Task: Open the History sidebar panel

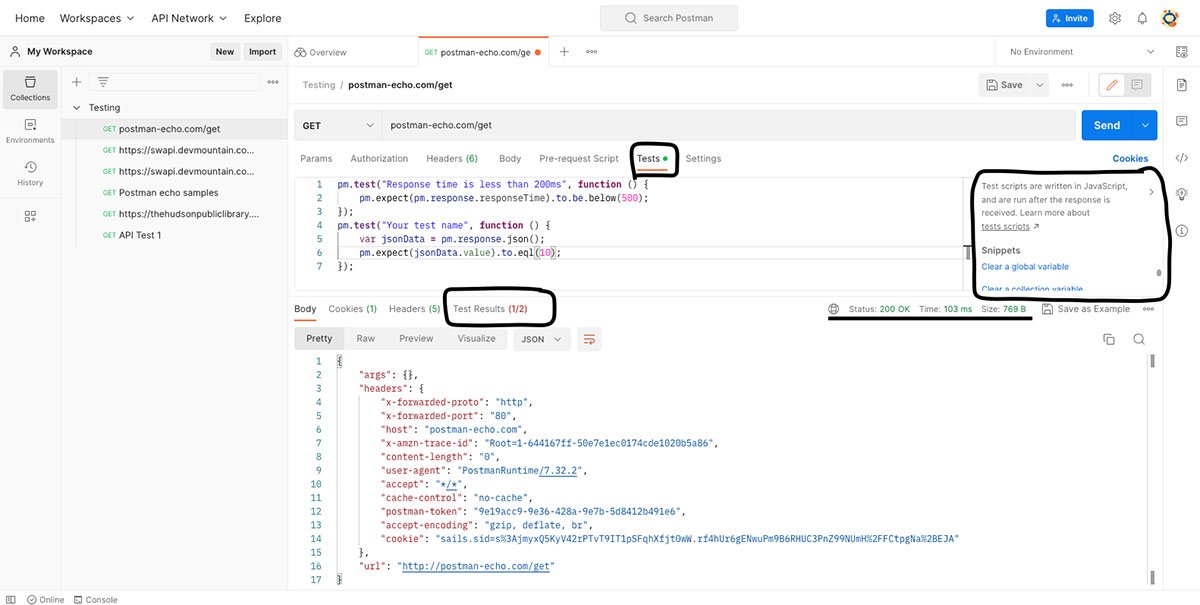Action: [30, 174]
